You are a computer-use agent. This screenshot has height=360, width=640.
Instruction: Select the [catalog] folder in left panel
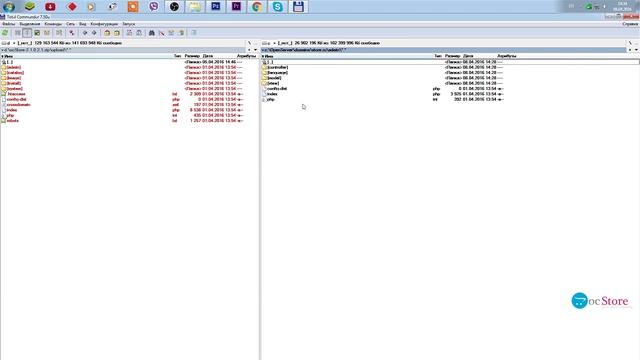click(15, 73)
